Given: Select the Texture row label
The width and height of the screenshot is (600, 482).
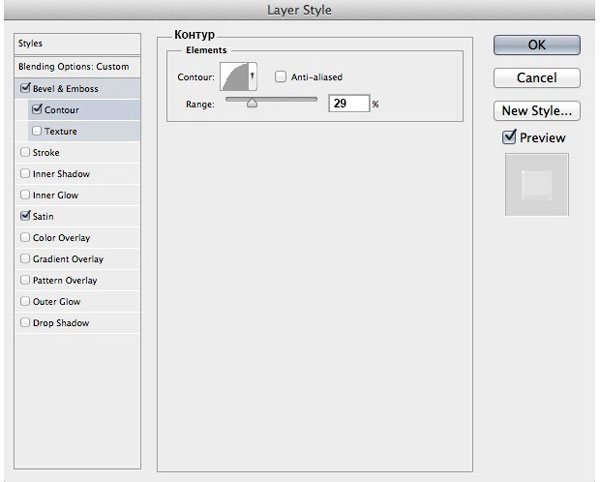Looking at the screenshot, I should tap(60, 132).
